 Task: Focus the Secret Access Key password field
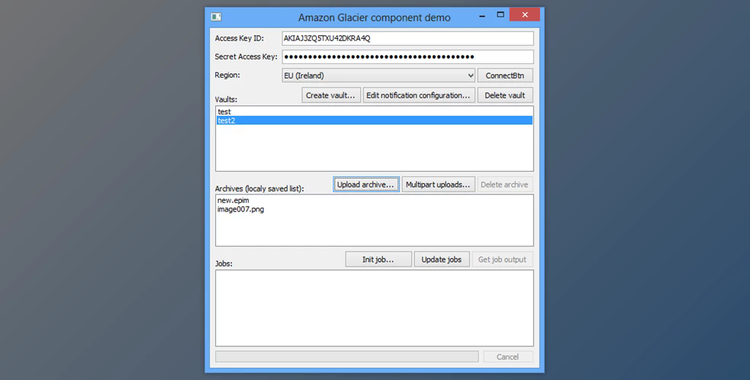408,56
